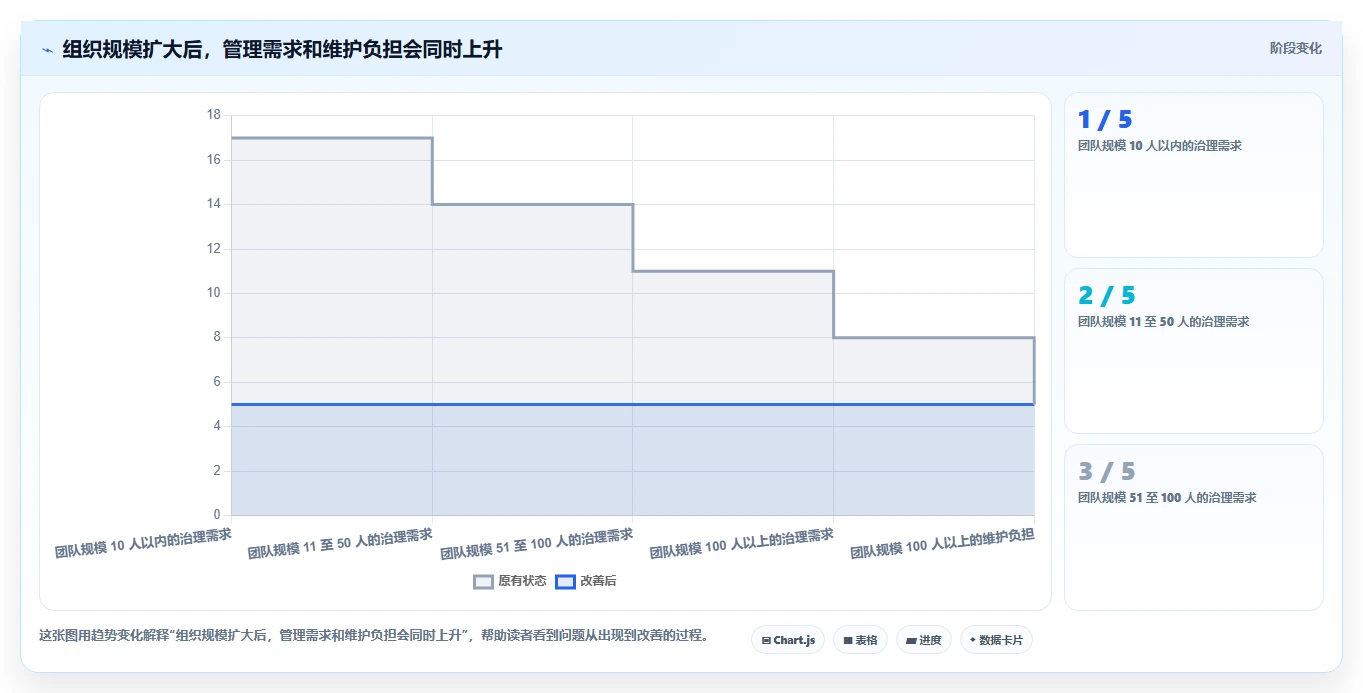The width and height of the screenshot is (1363, 693).
Task: Open the 2 / 5 stage card
Action: (1194, 351)
